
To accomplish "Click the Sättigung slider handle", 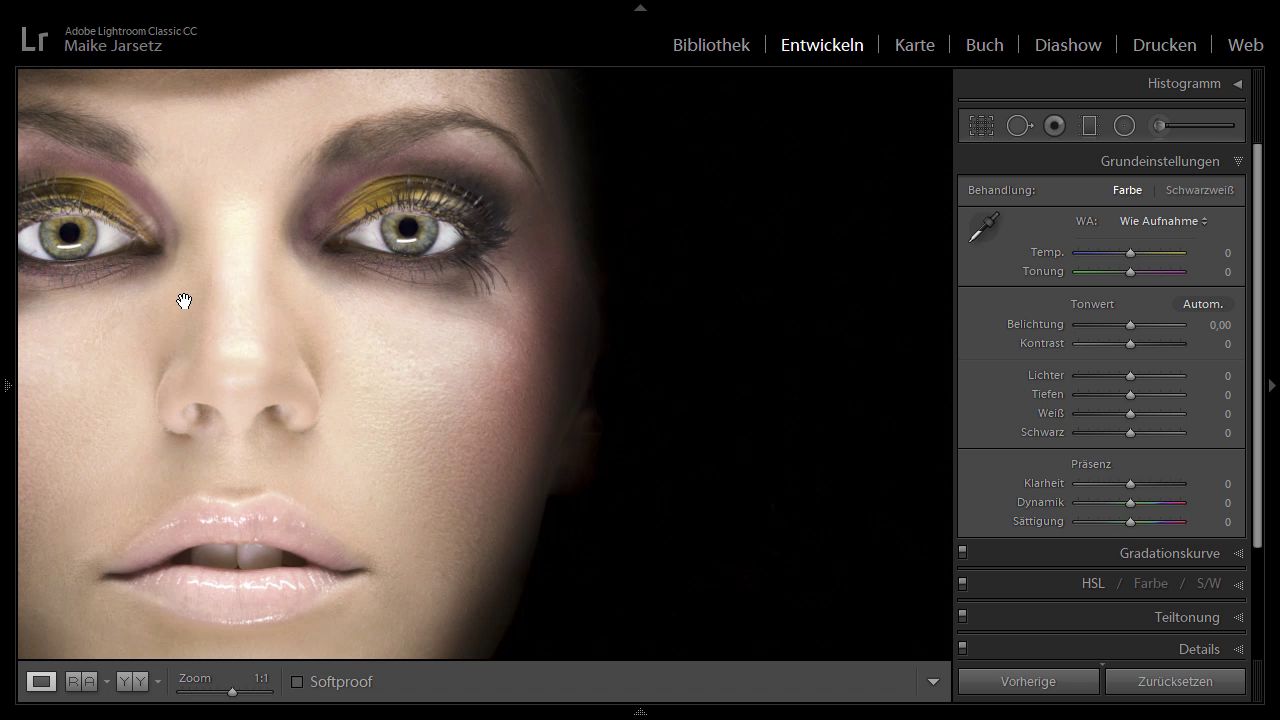I will click(1130, 522).
